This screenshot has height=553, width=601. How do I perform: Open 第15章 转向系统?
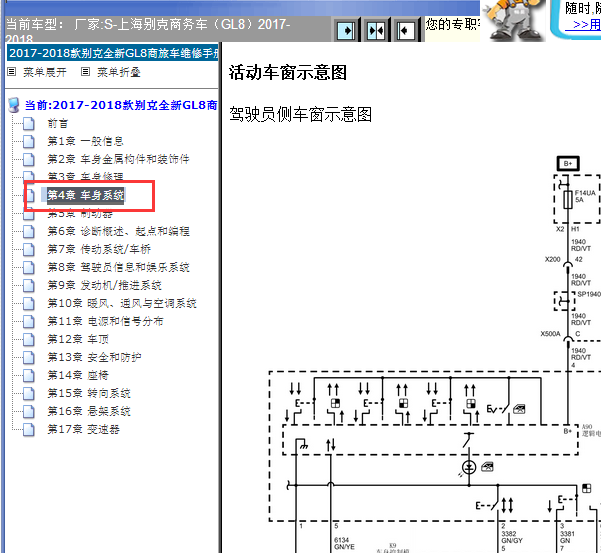click(x=89, y=393)
